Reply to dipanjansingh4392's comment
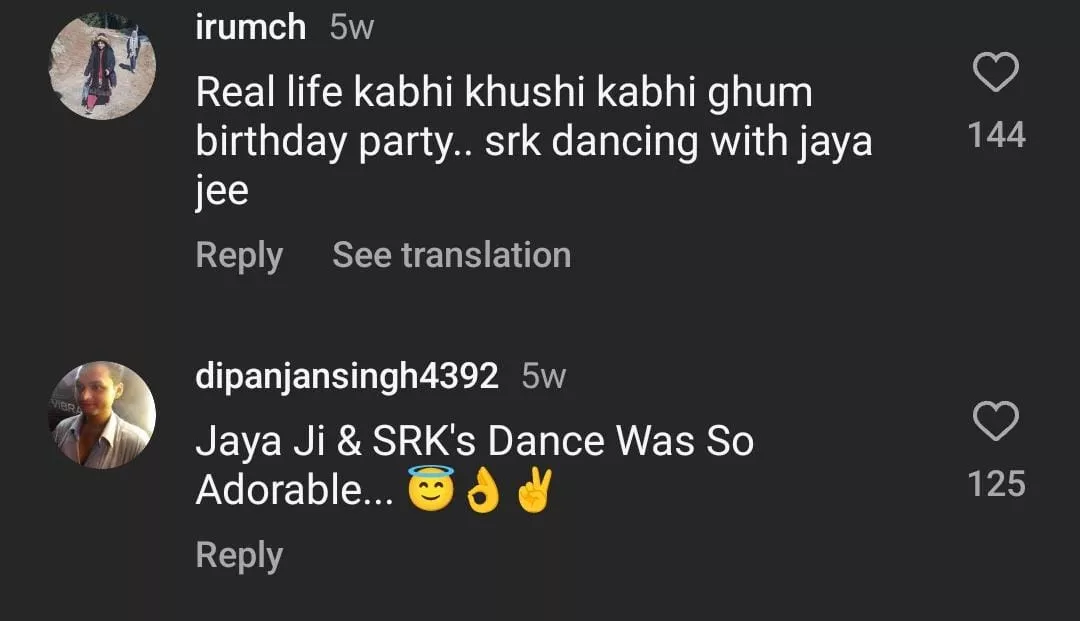1080x621 pixels. point(239,555)
